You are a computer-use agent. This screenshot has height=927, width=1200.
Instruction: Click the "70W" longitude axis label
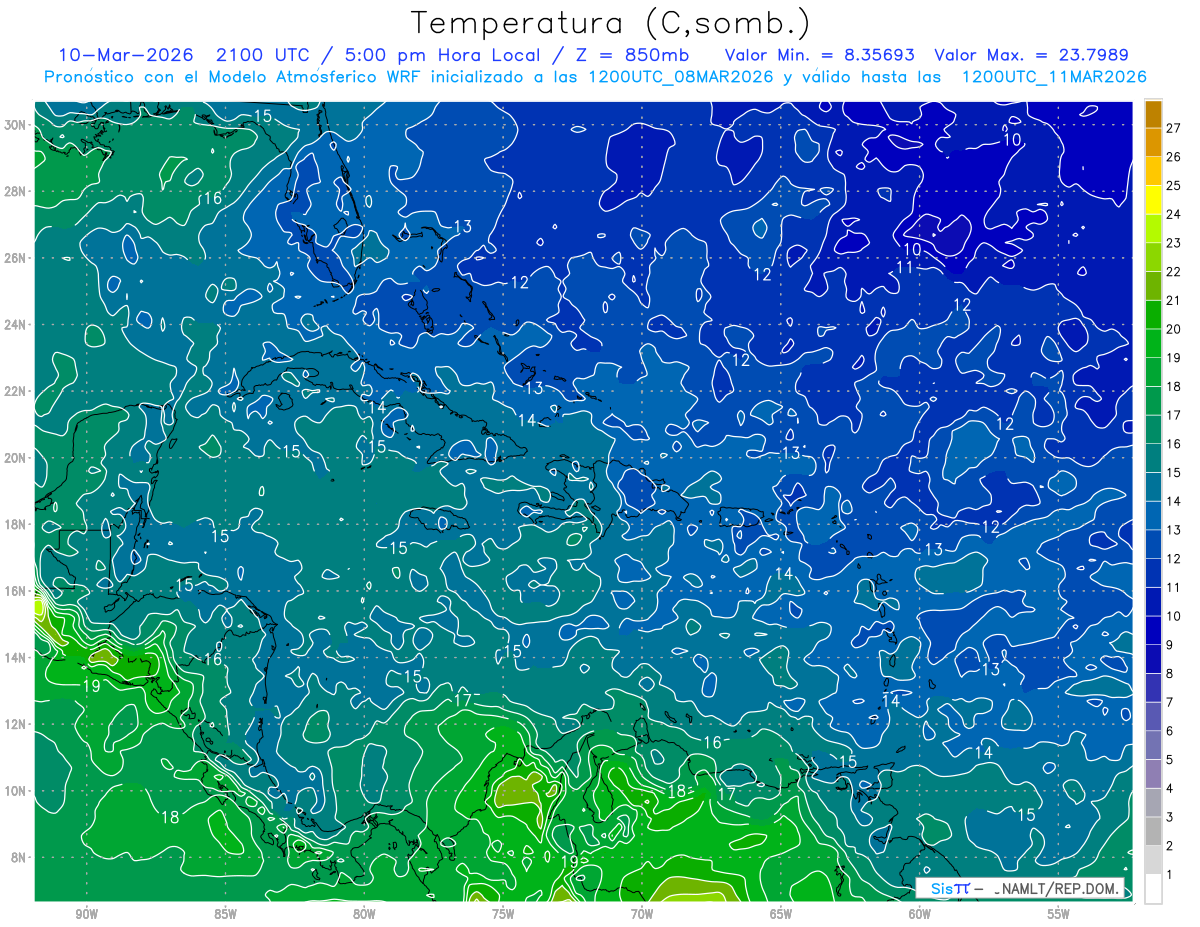click(642, 915)
